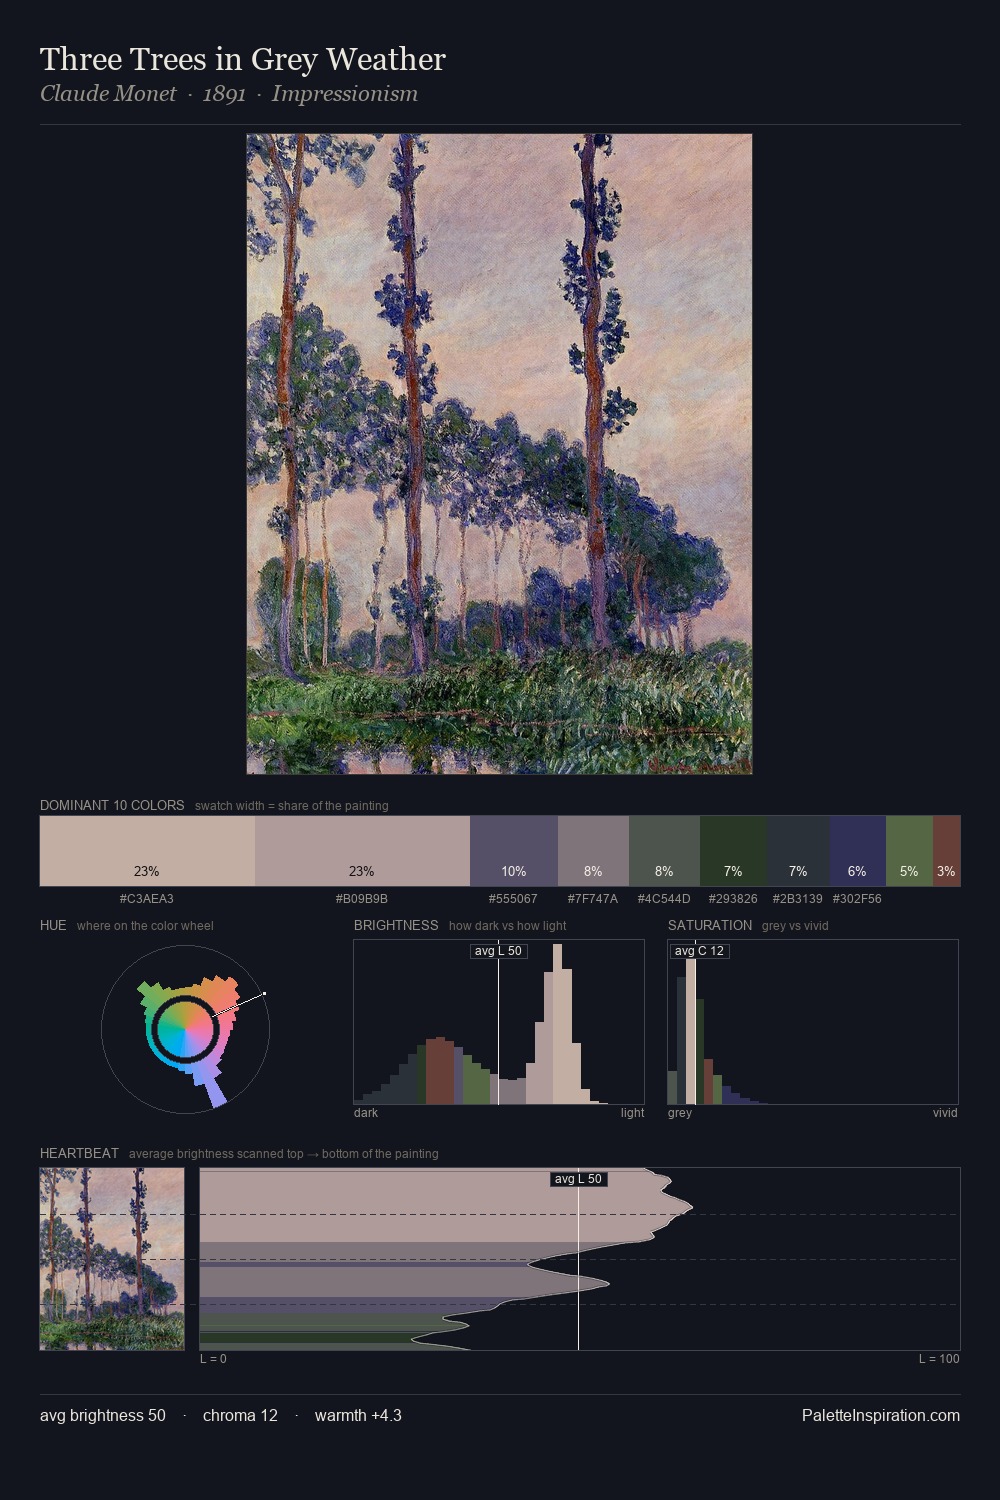This screenshot has height=1500, width=1000.
Task: Click the 'L = 0' axis label
Action: click(213, 1359)
